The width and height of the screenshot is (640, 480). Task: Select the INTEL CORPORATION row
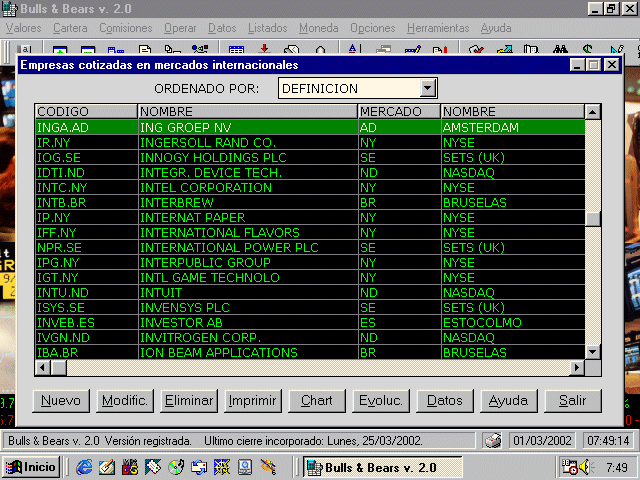pyautogui.click(x=310, y=187)
